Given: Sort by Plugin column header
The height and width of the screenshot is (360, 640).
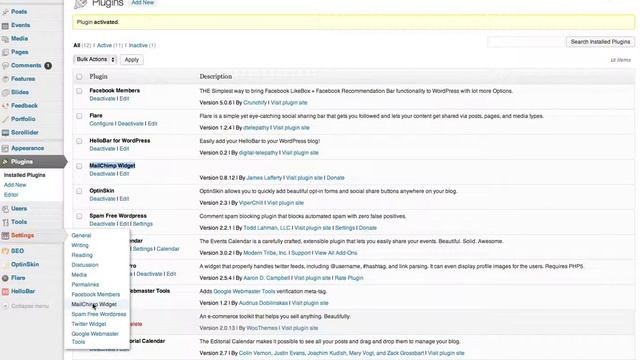Looking at the screenshot, I should (98, 76).
